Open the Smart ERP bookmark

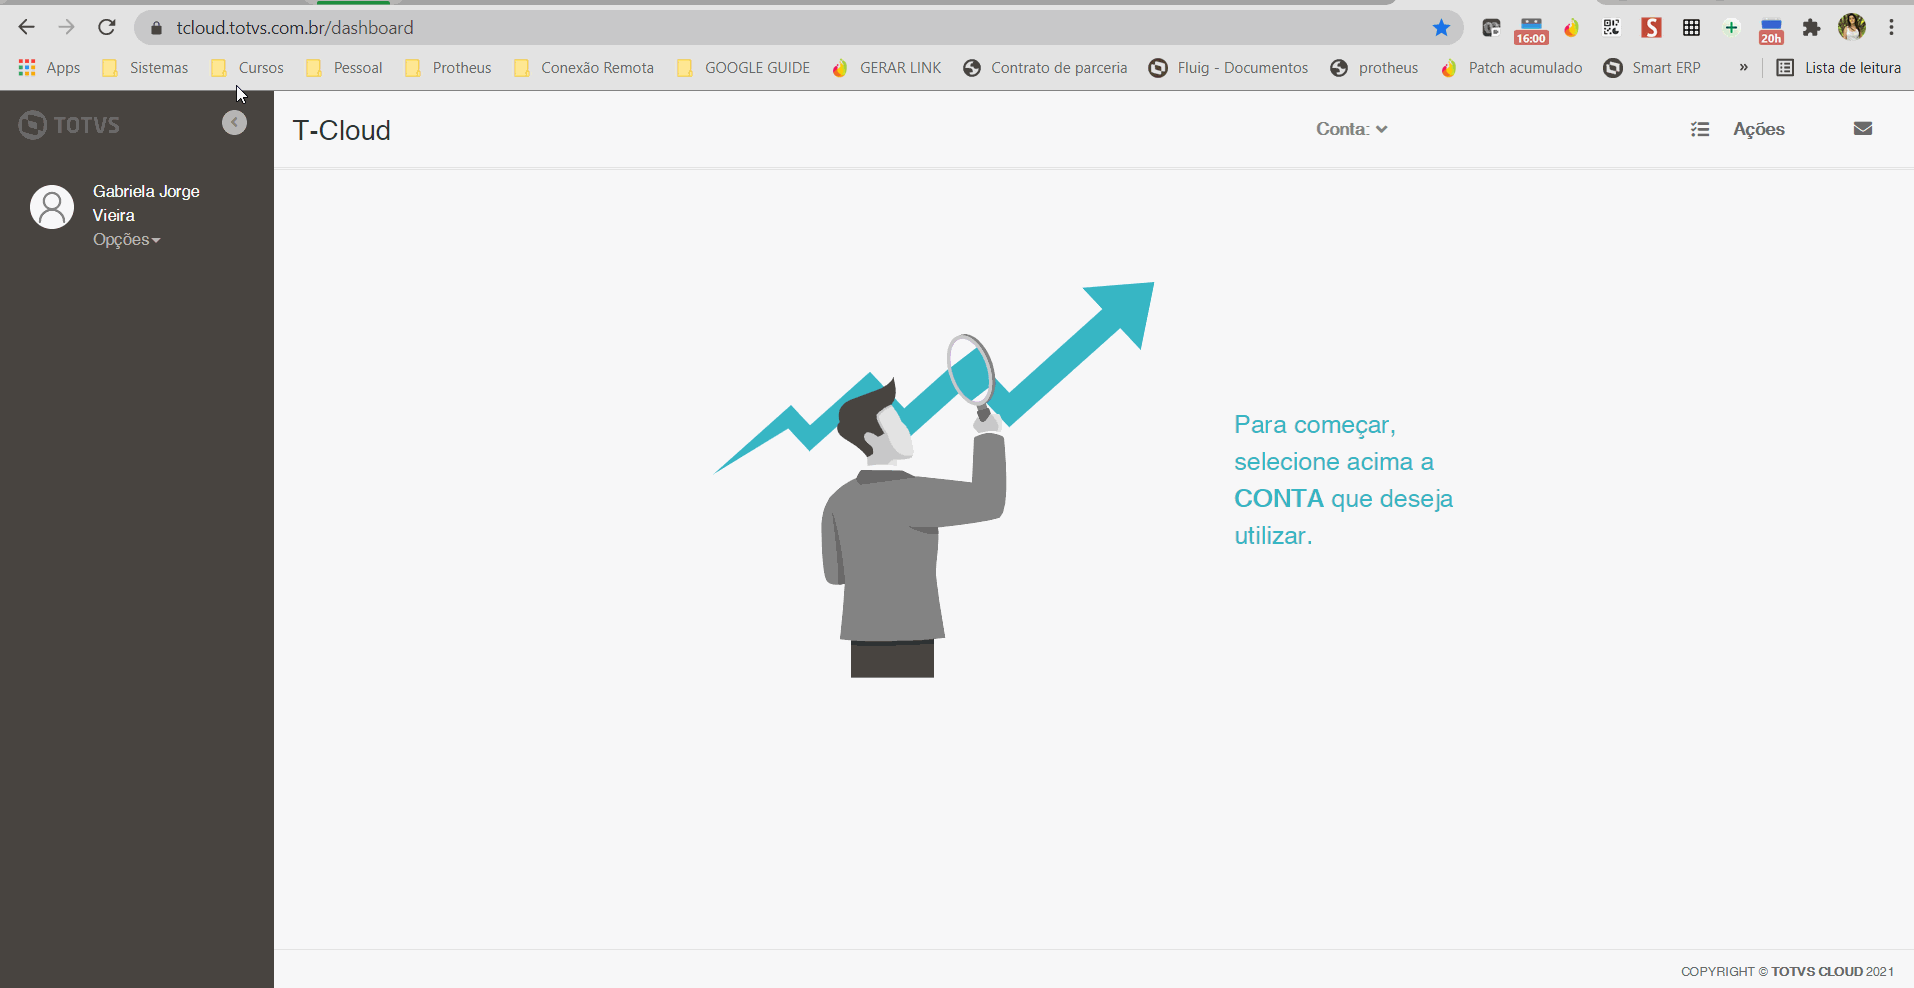point(1653,68)
